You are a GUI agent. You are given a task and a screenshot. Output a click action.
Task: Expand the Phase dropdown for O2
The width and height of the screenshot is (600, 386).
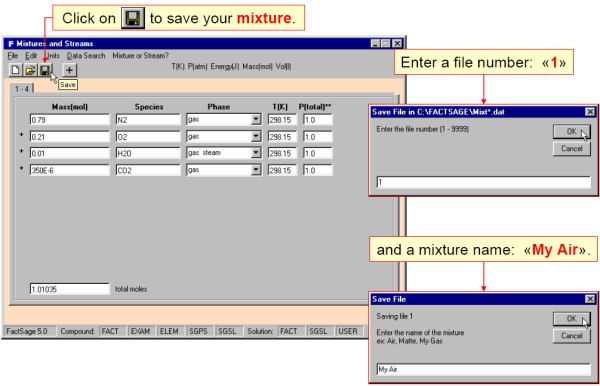pos(256,137)
